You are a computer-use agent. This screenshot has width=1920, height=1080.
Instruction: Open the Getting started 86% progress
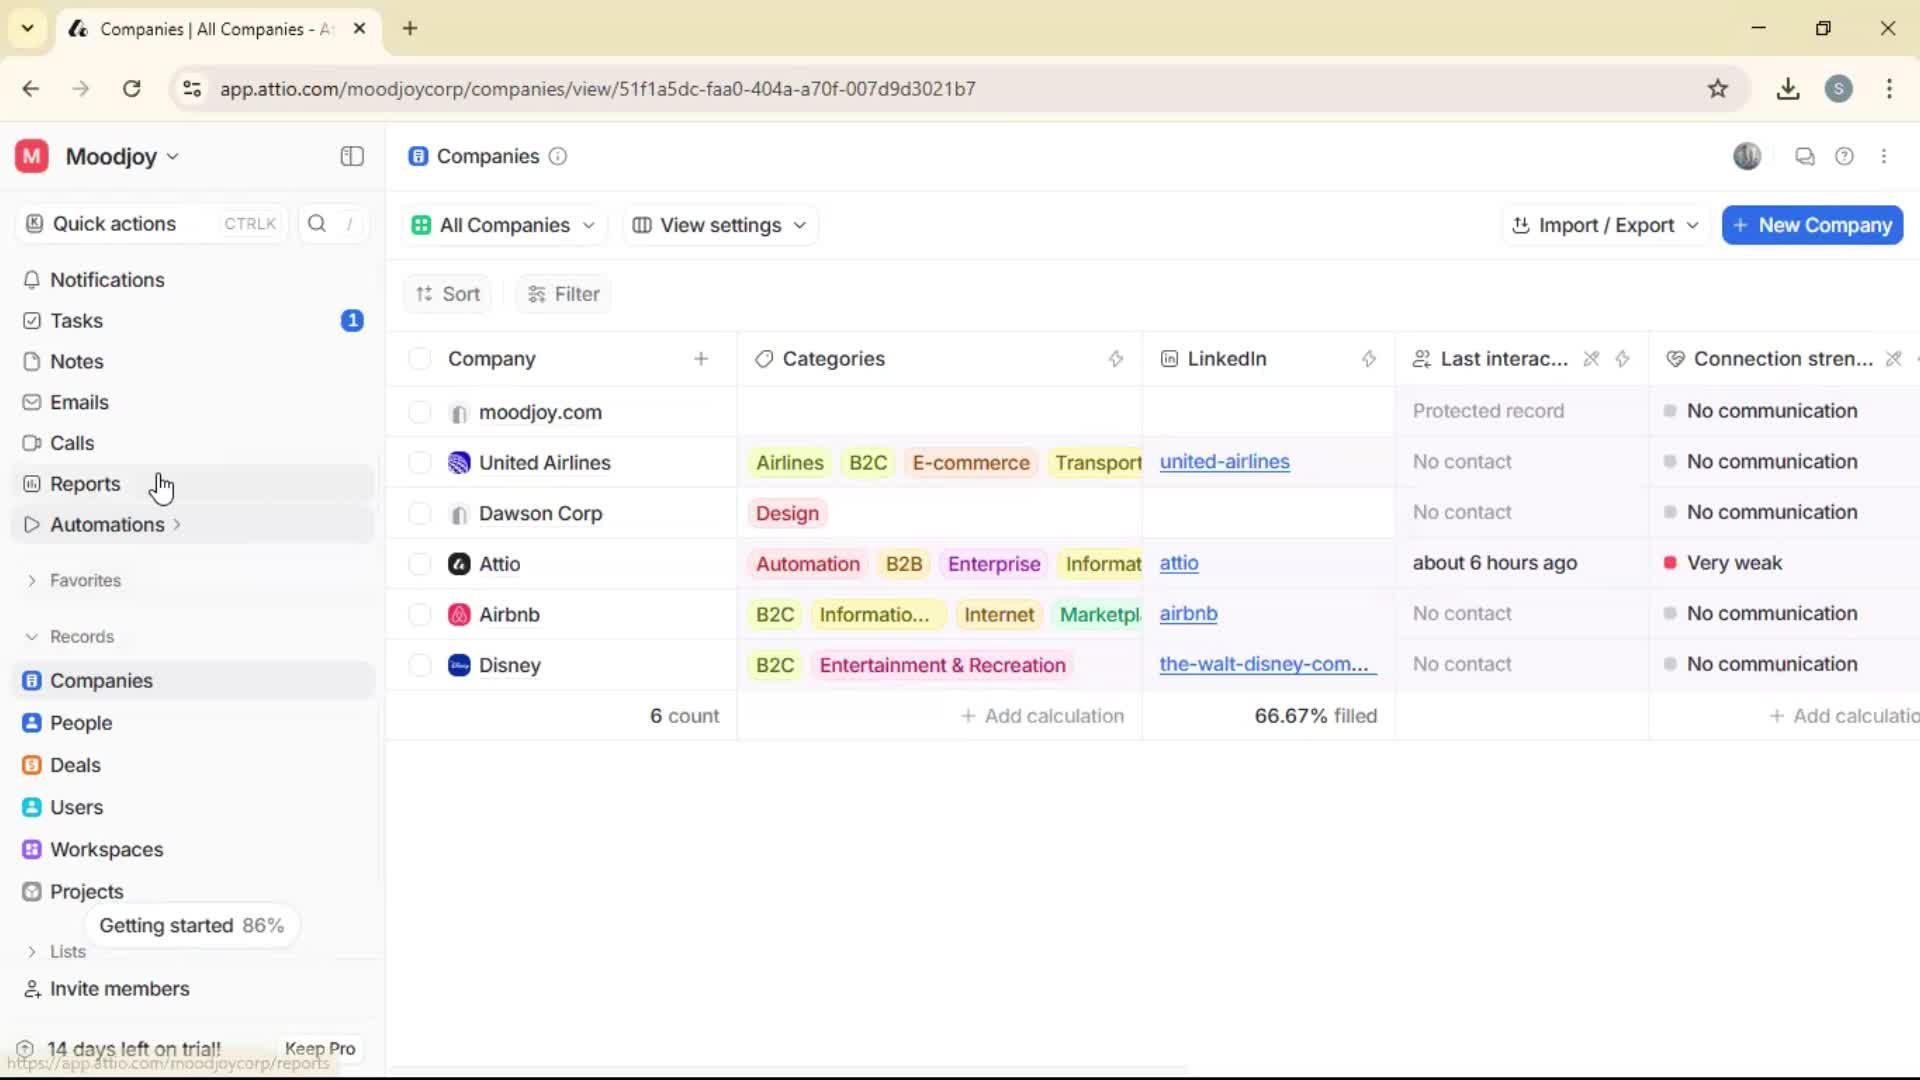(192, 926)
